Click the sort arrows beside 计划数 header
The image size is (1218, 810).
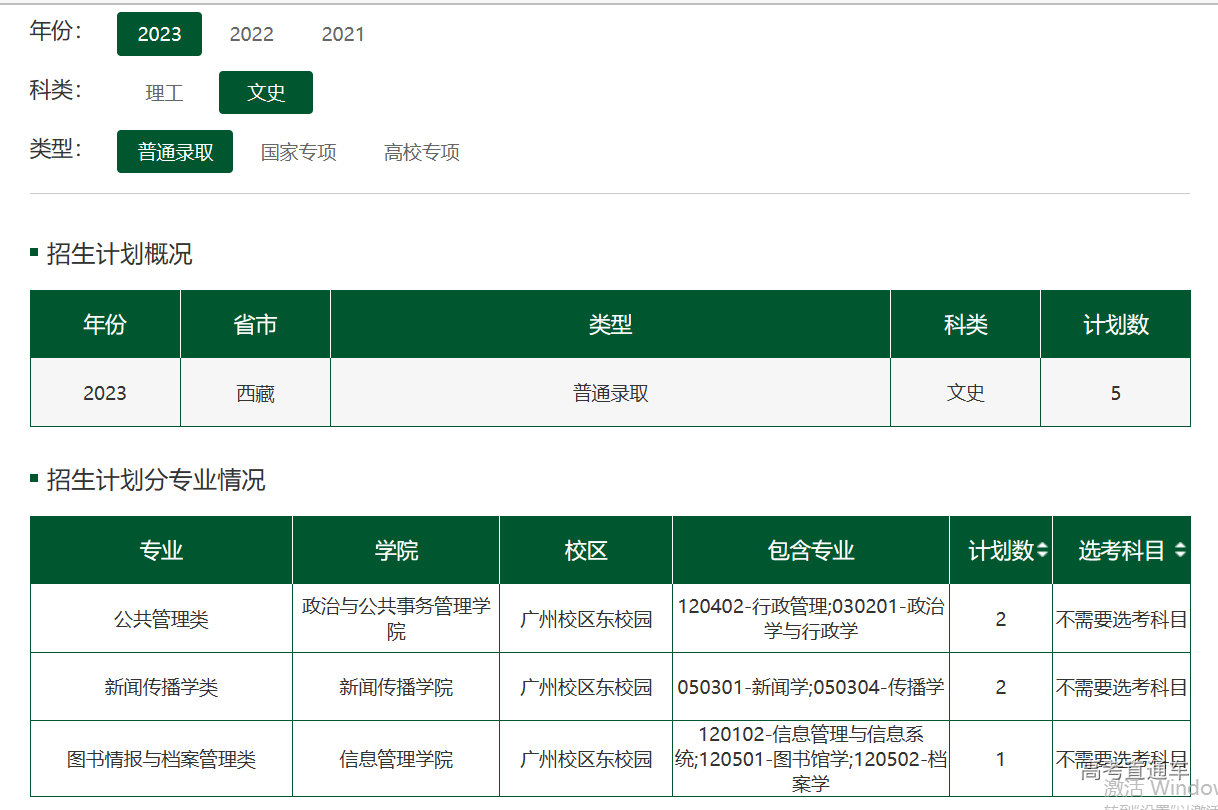point(1043,550)
